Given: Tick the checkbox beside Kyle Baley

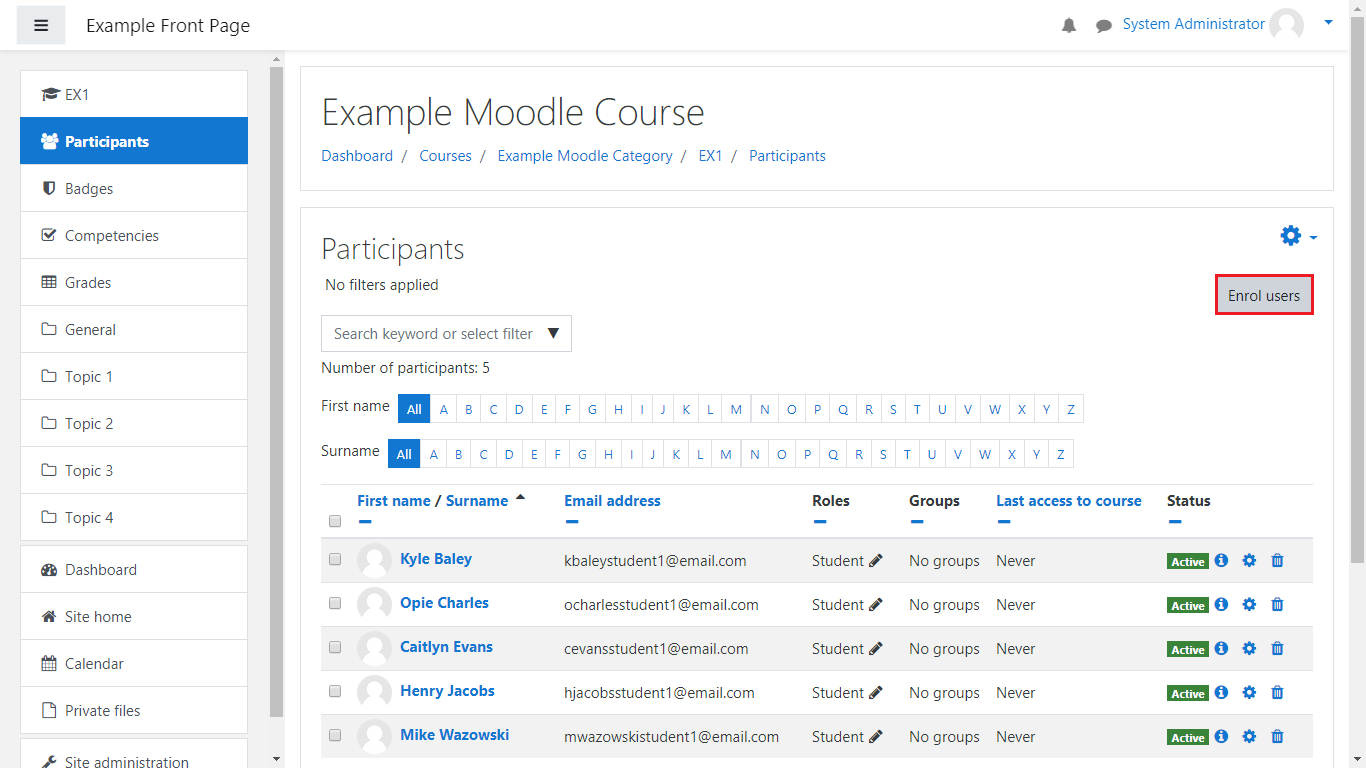Looking at the screenshot, I should [x=335, y=560].
